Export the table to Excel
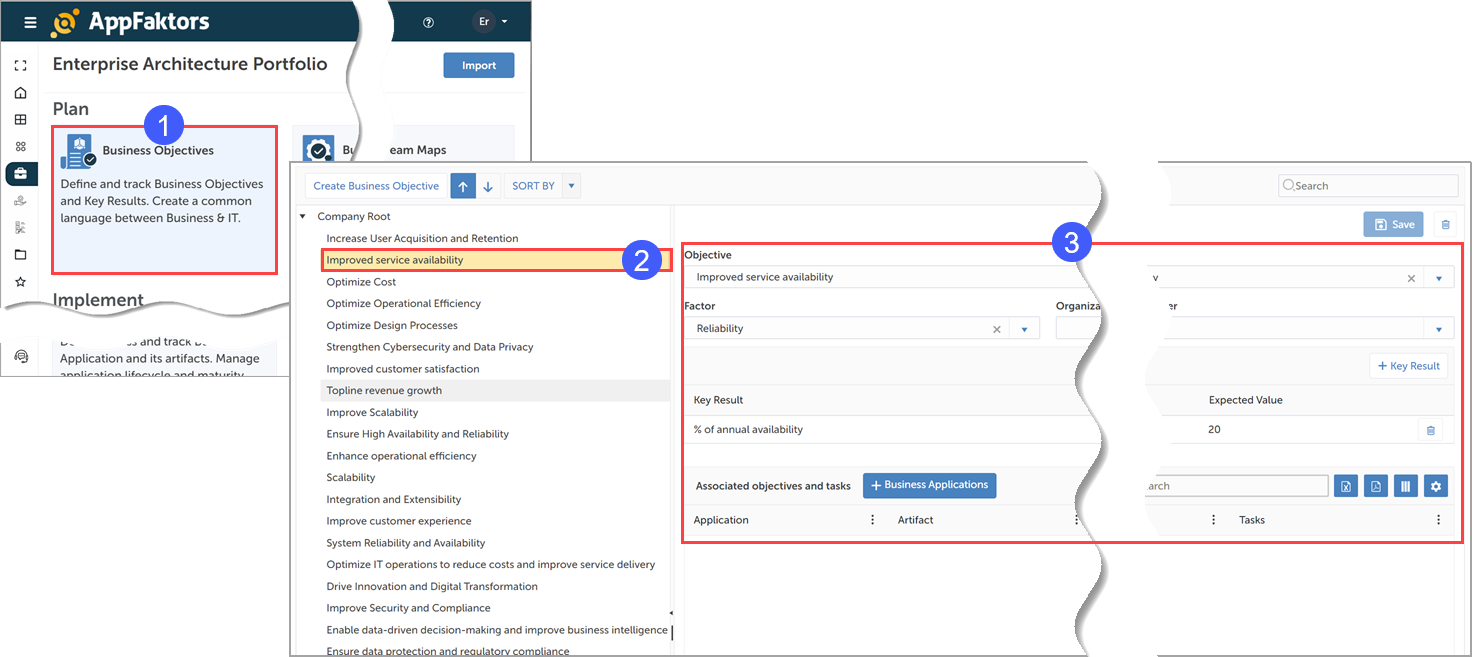The width and height of the screenshot is (1472, 657). click(1346, 486)
